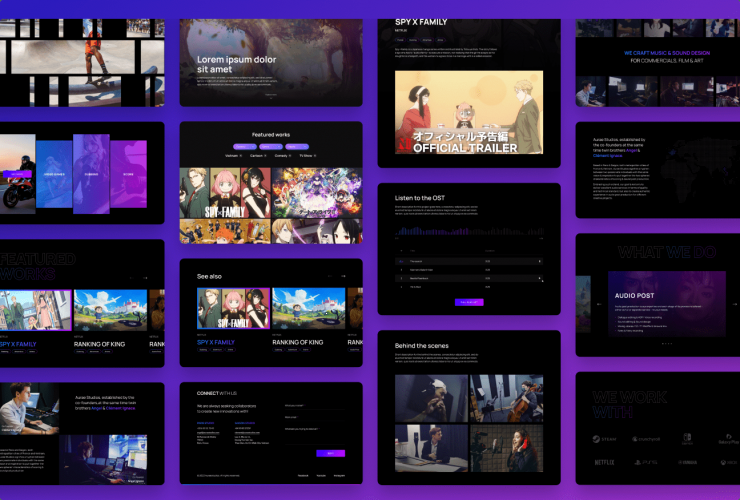Show next service in What We Do carousel

[734, 304]
